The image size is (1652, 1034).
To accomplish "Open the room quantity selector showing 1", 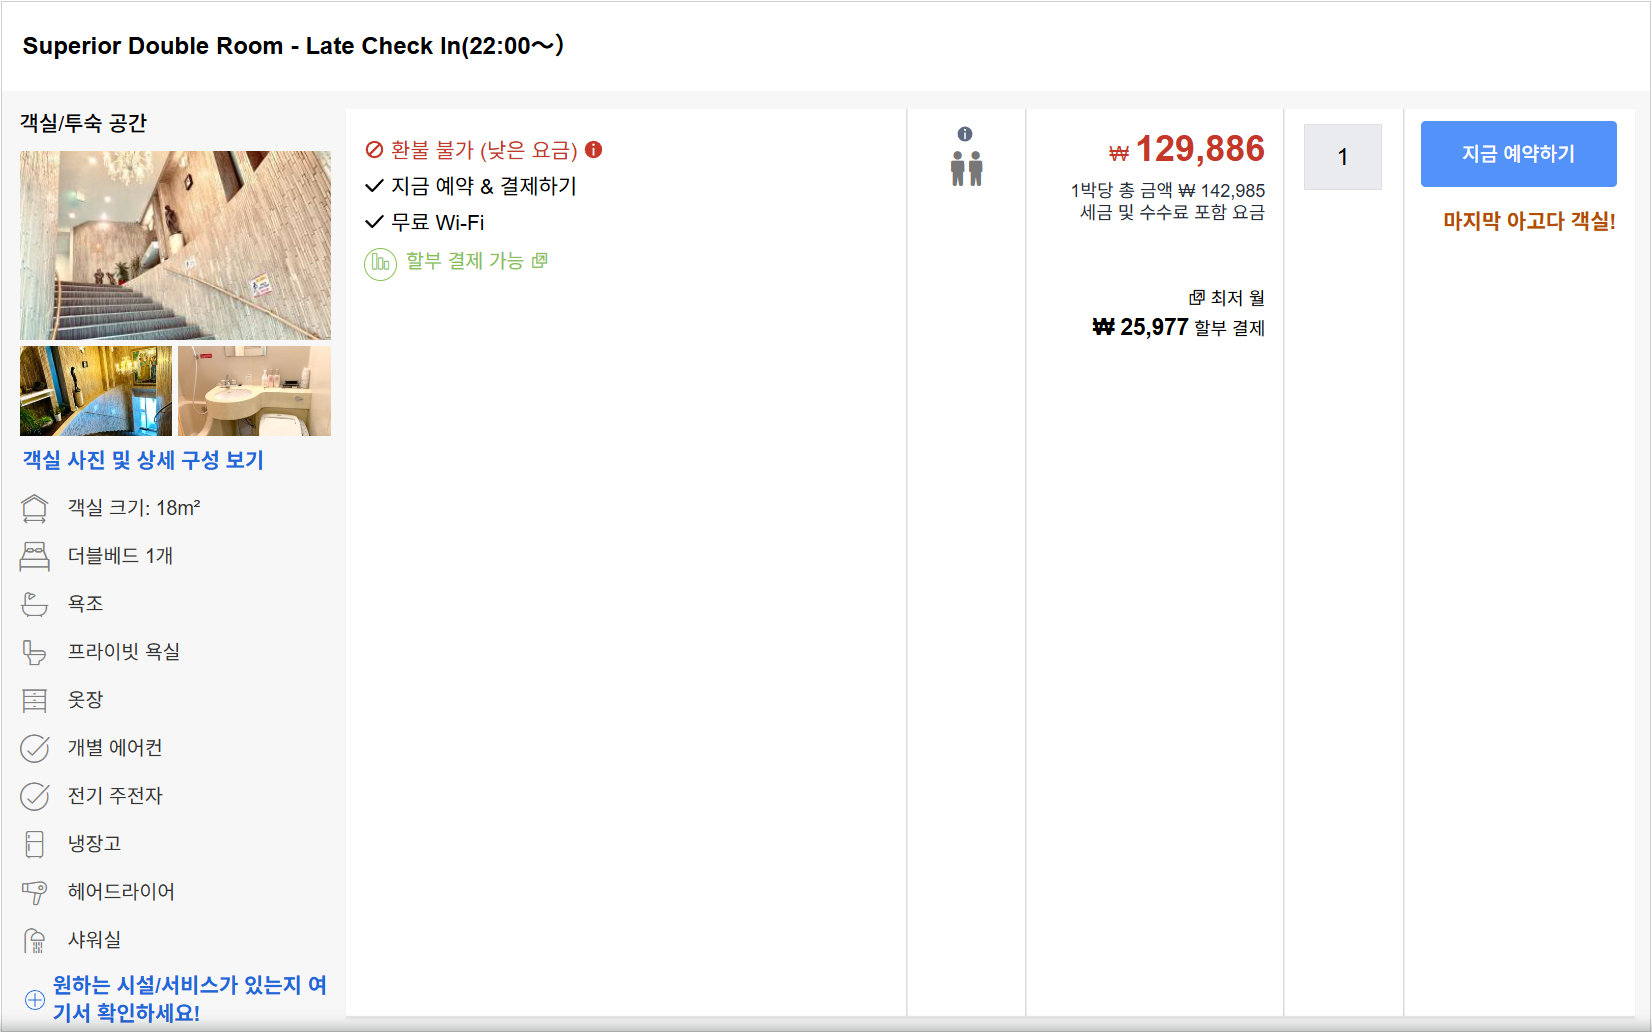I will (1342, 157).
